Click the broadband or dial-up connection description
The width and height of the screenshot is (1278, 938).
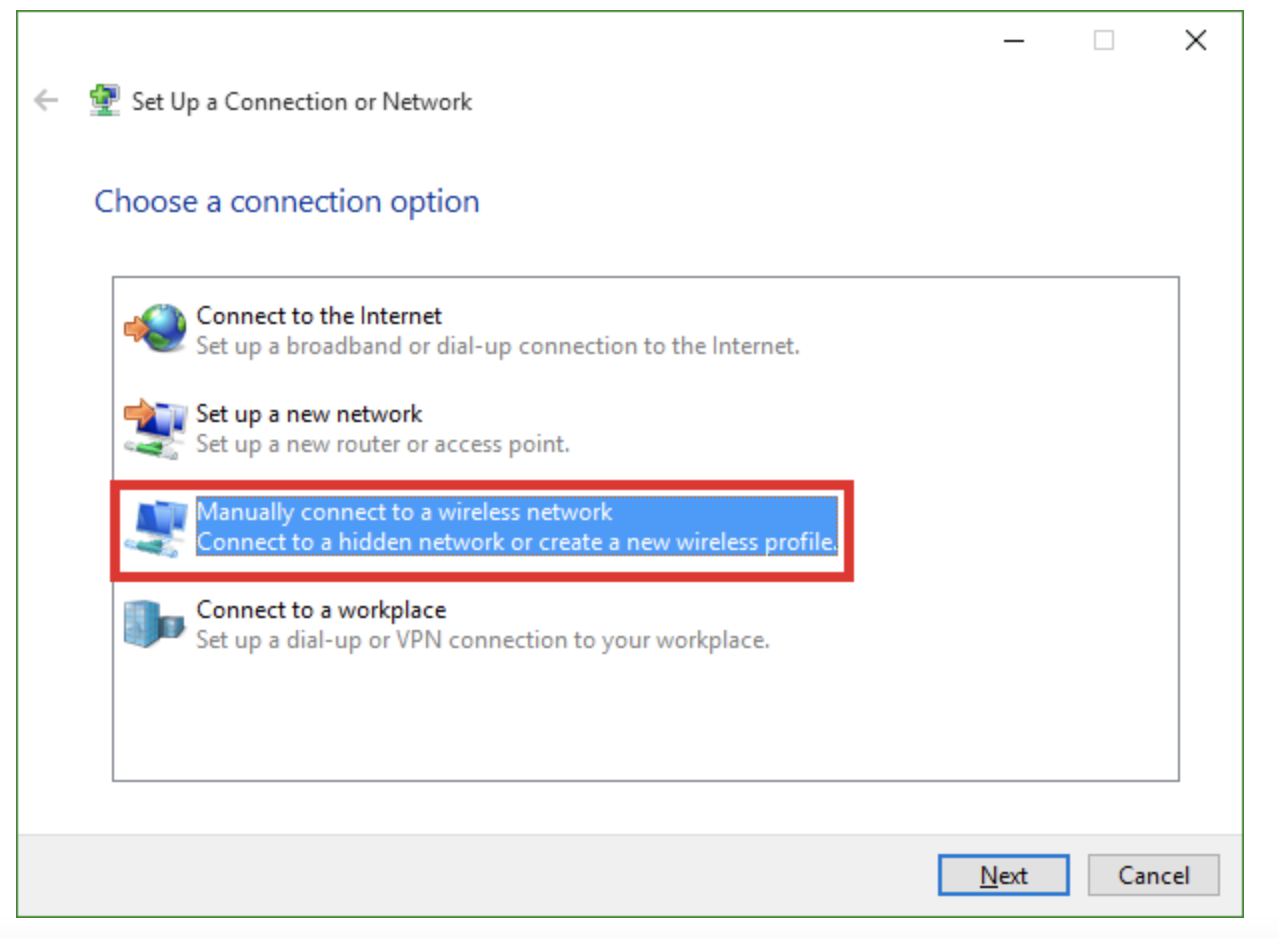click(x=498, y=346)
